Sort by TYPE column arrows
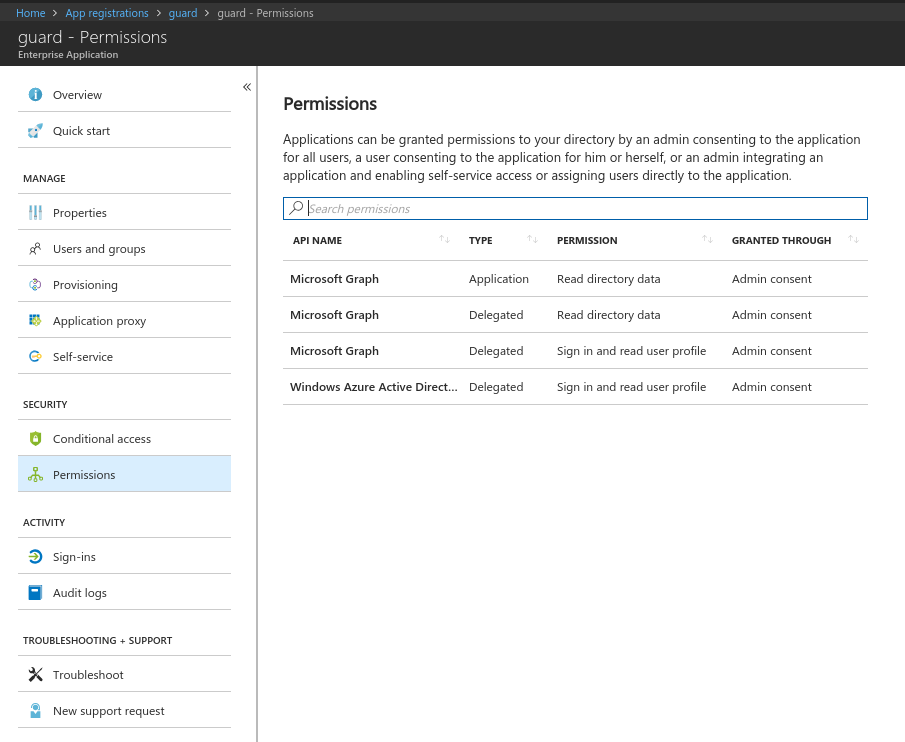The image size is (905, 742). [x=533, y=239]
